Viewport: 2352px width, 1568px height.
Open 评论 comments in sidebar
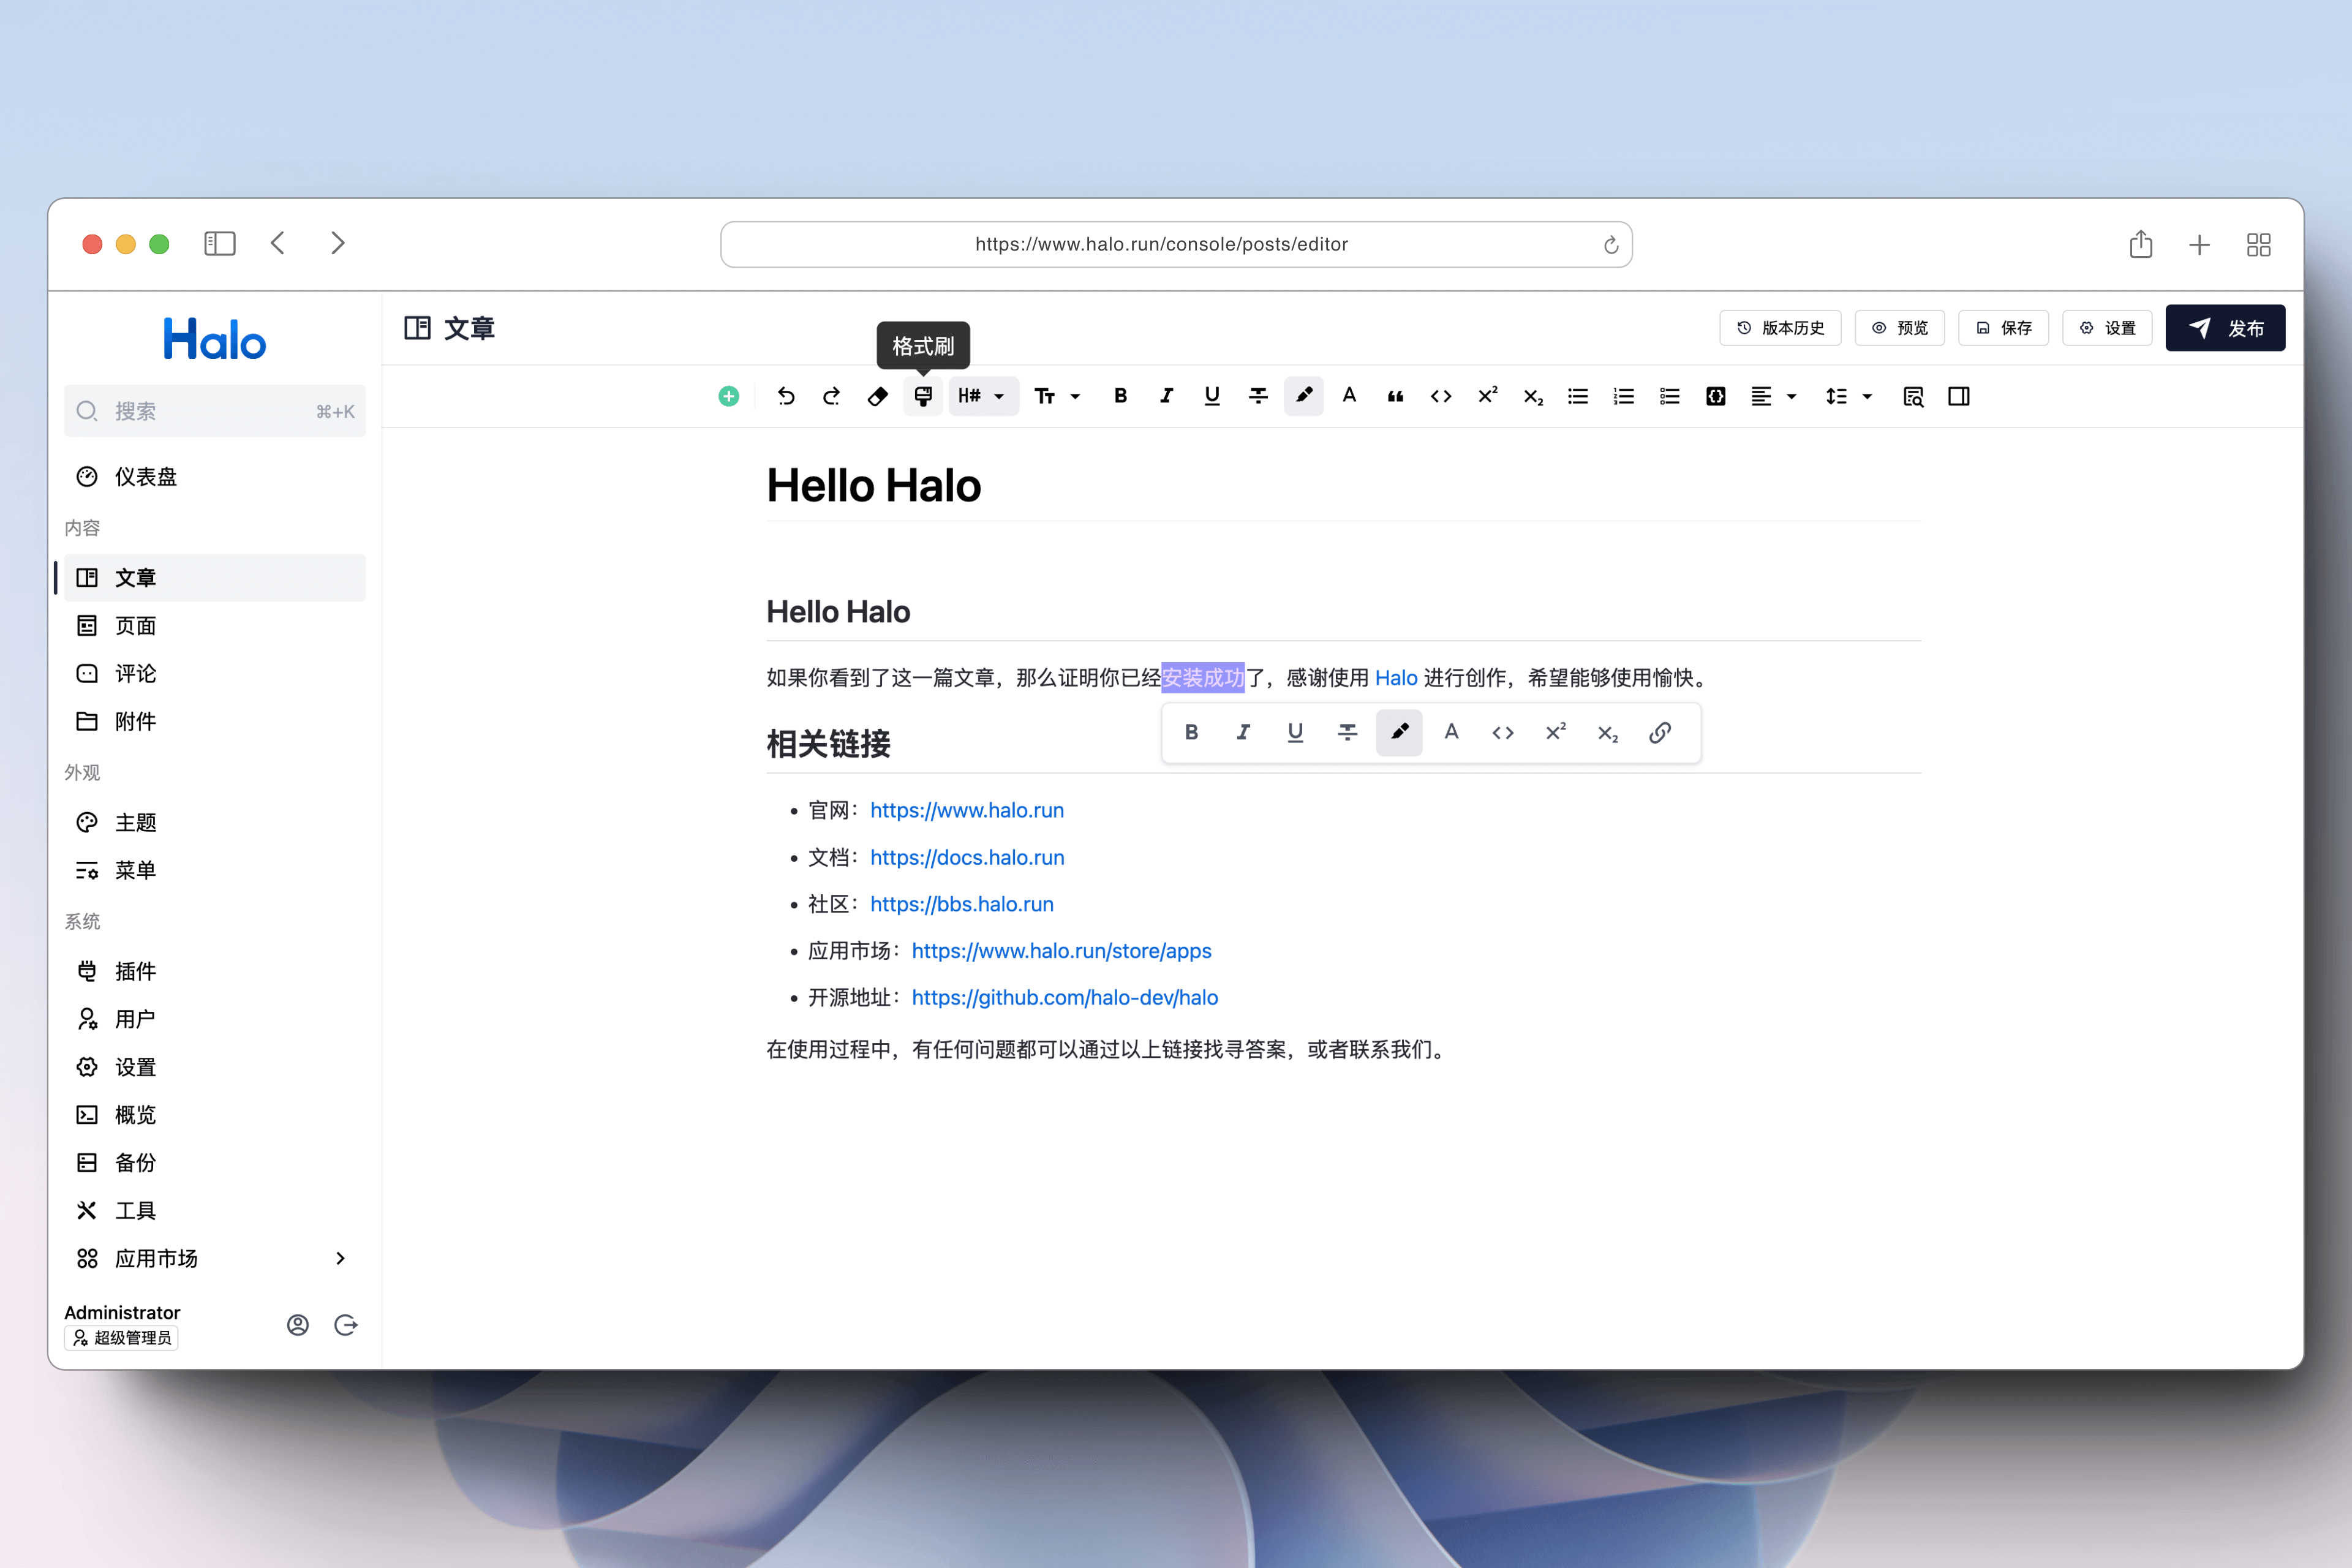click(x=215, y=674)
